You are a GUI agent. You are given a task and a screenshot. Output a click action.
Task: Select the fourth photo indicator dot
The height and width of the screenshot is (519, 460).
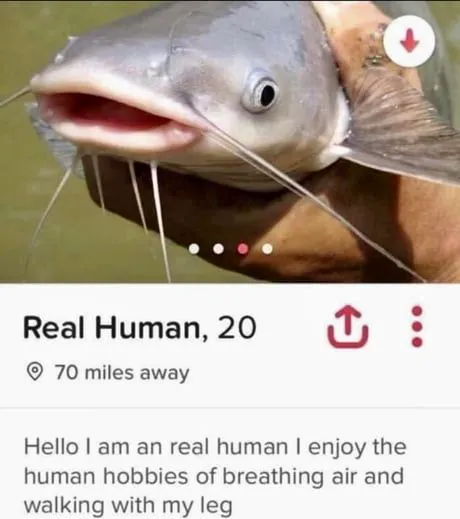[267, 249]
